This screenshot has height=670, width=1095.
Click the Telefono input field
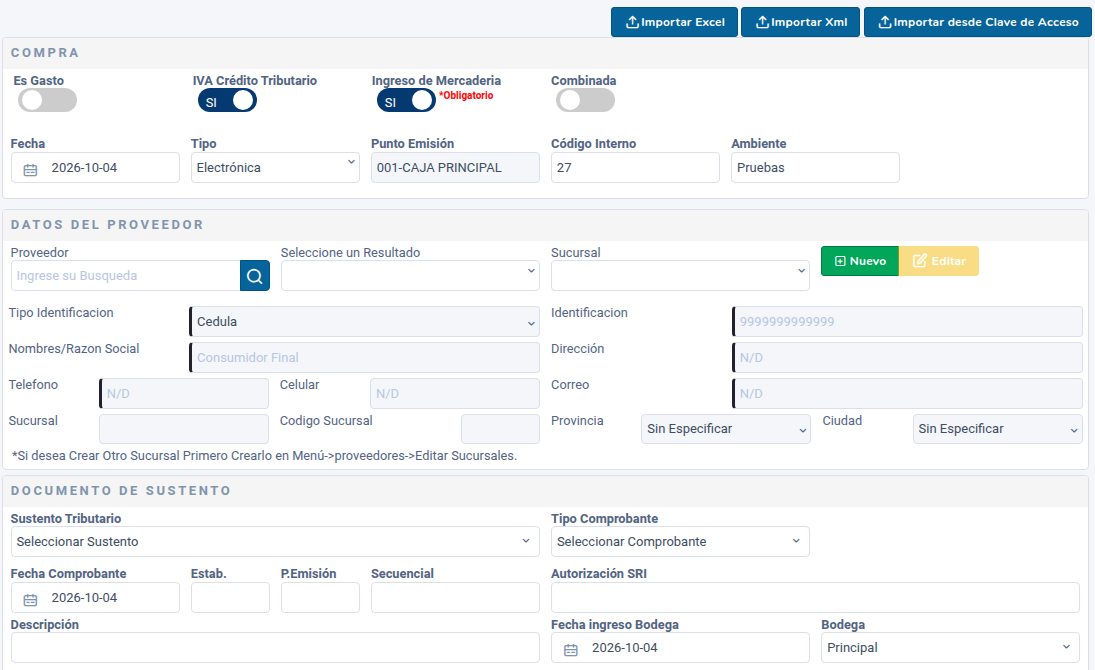coord(184,393)
